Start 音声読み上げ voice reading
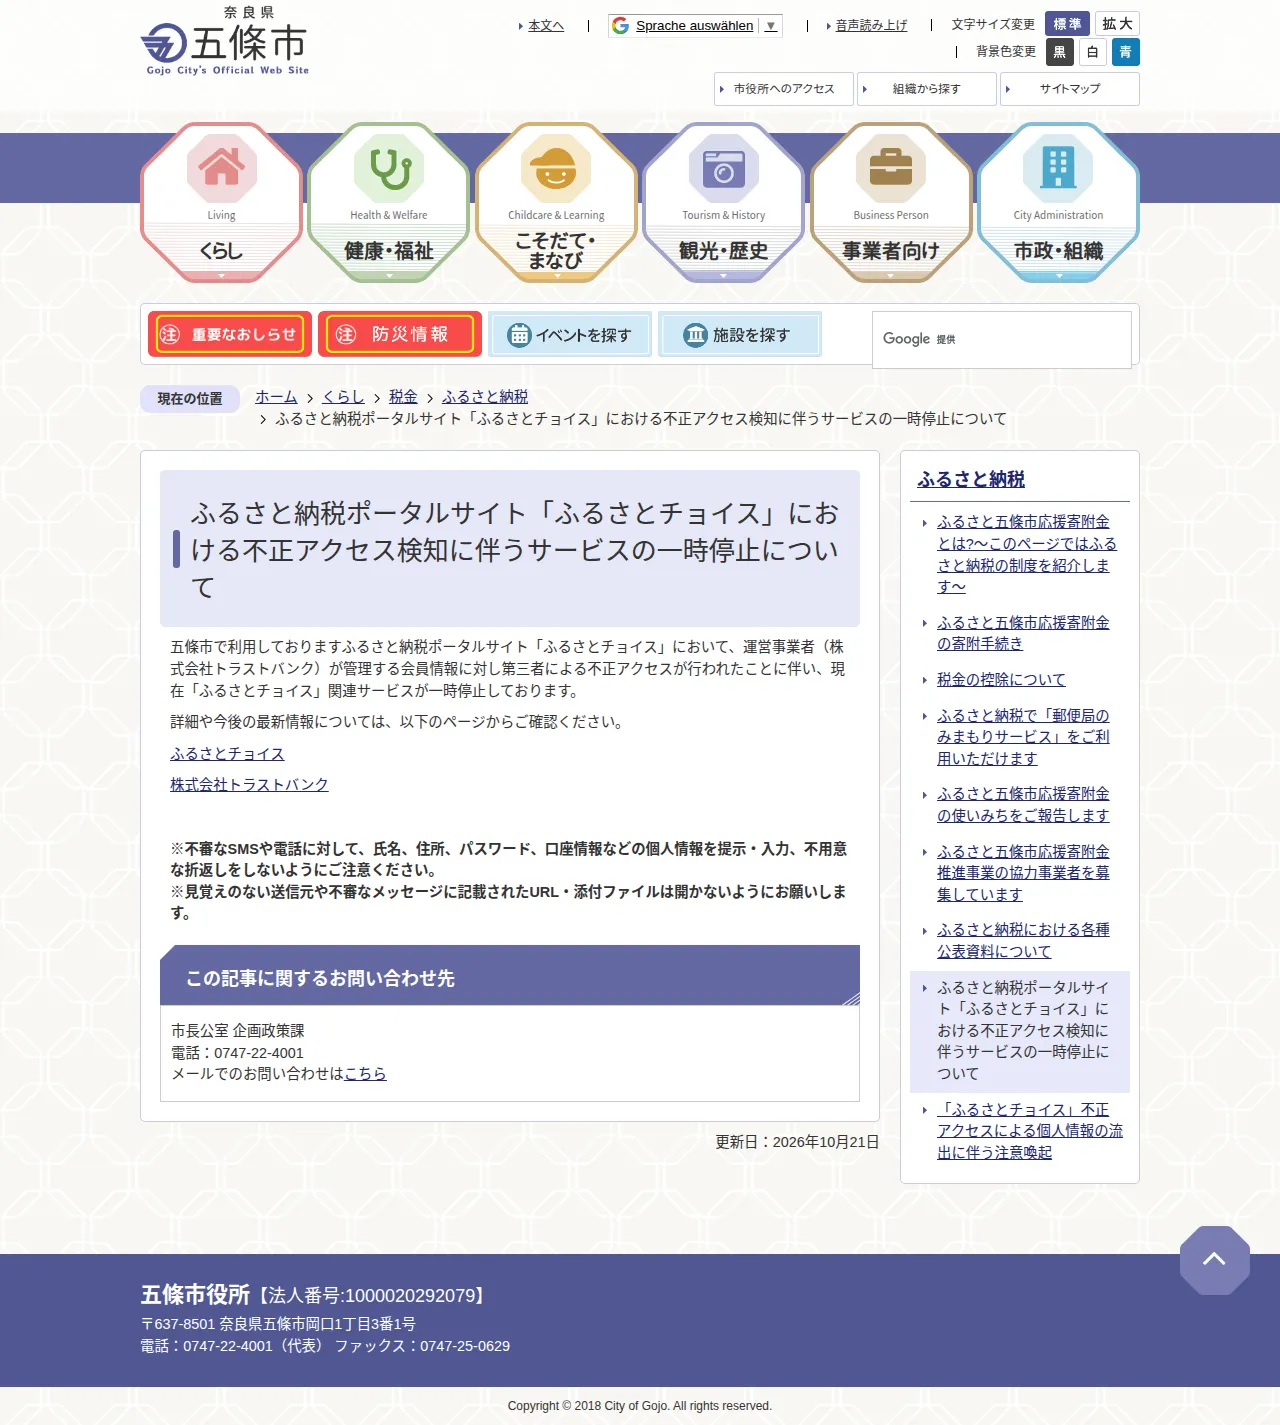The width and height of the screenshot is (1280, 1425). pyautogui.click(x=871, y=26)
